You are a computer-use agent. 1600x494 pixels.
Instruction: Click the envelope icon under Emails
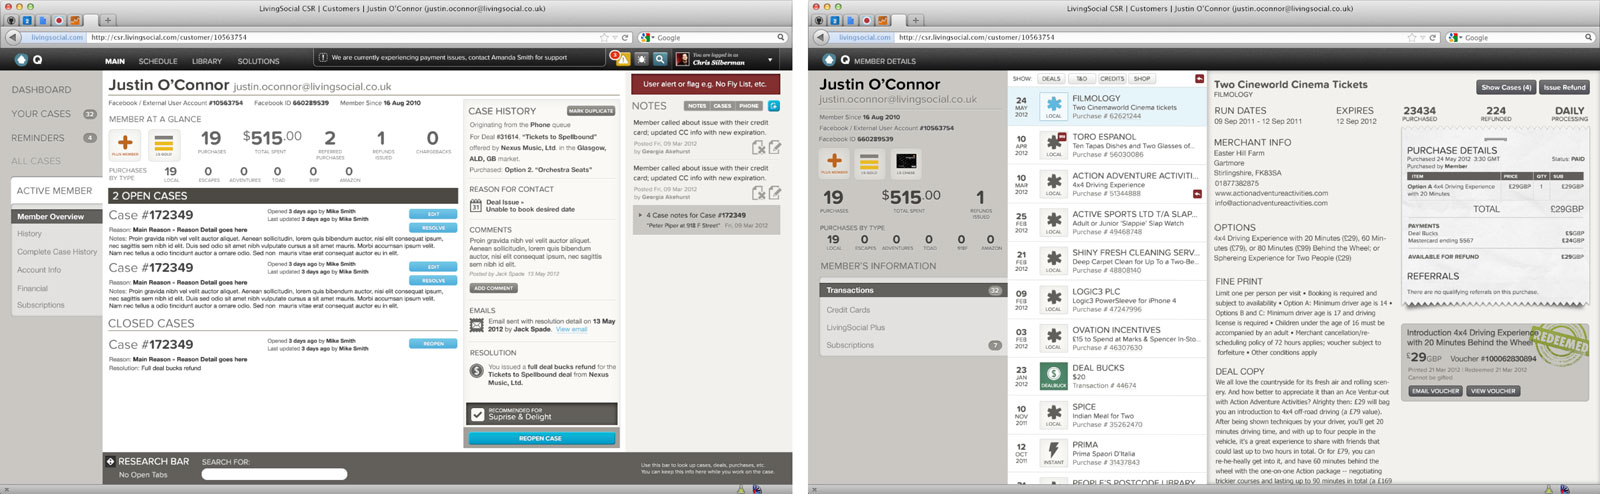[x=476, y=325]
